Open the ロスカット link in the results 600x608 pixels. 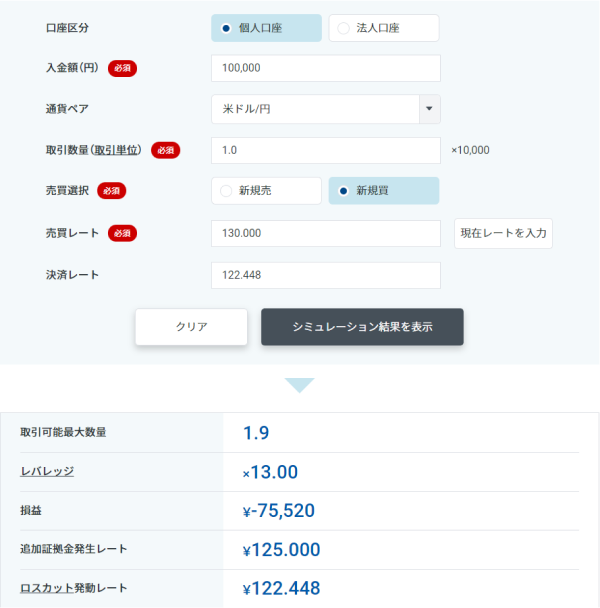(47, 588)
